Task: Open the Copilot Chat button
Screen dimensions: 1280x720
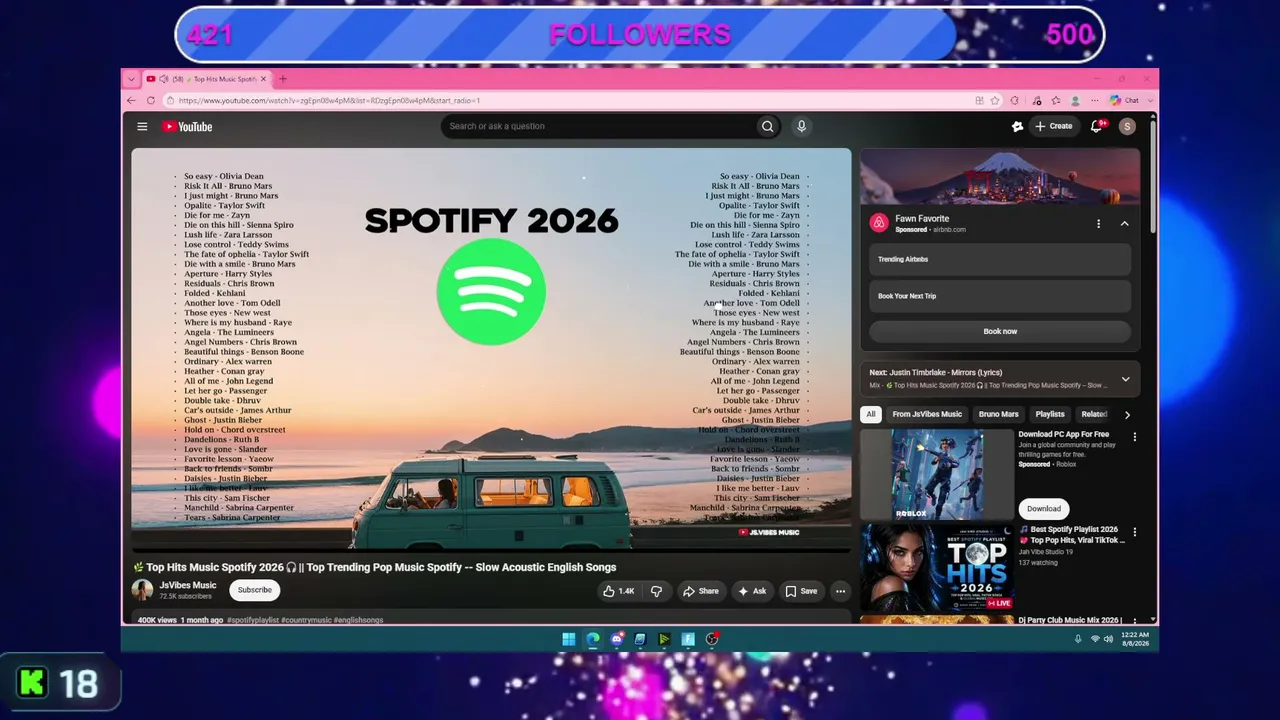Action: pos(1125,100)
